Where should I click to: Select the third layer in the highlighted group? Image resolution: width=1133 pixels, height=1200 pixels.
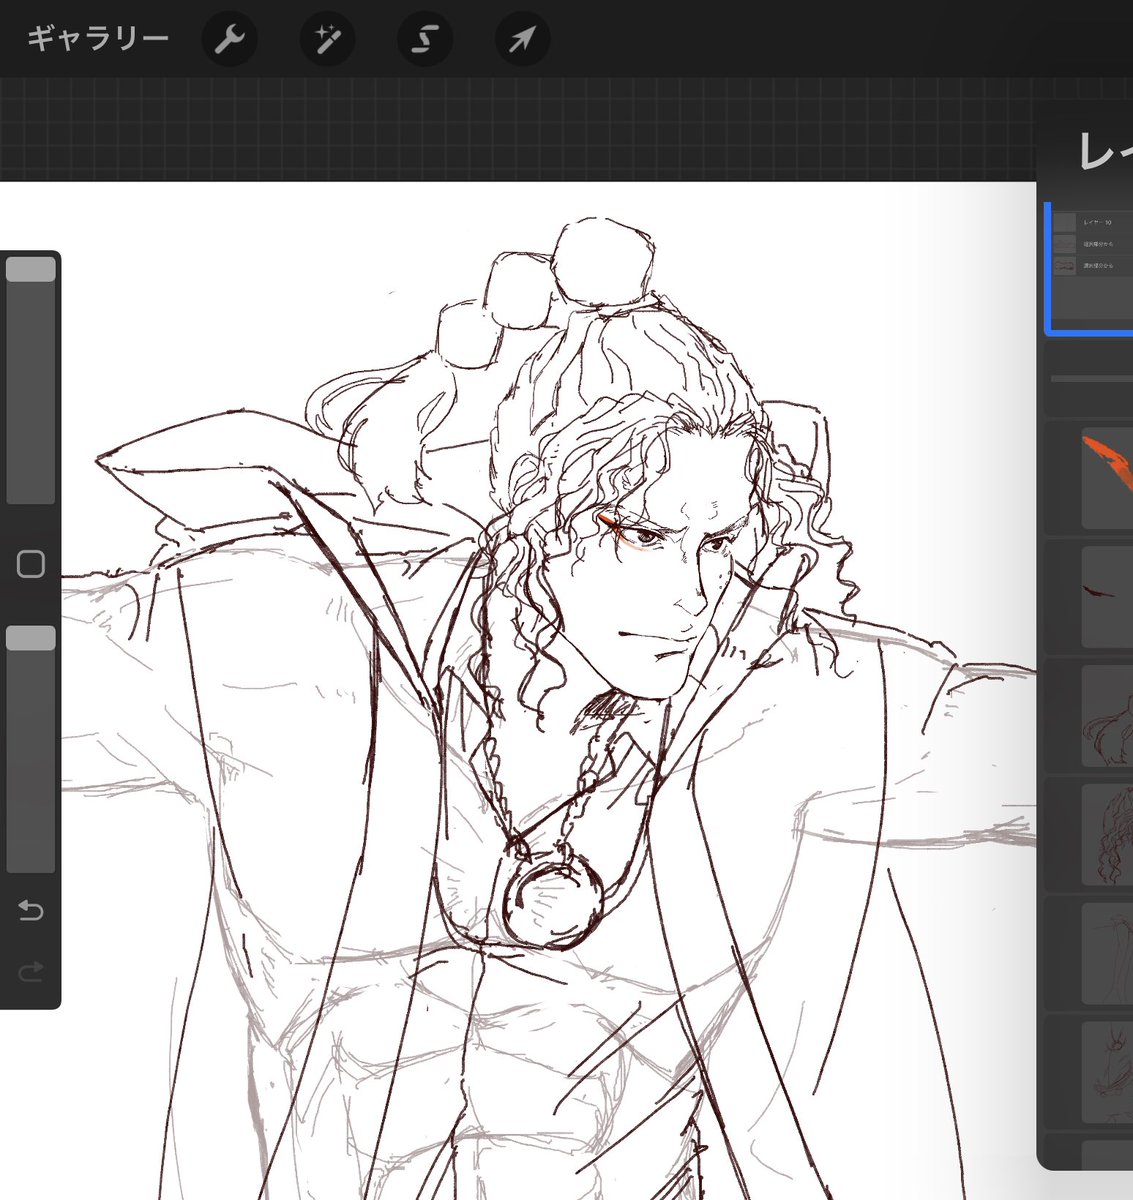pyautogui.click(x=1095, y=266)
